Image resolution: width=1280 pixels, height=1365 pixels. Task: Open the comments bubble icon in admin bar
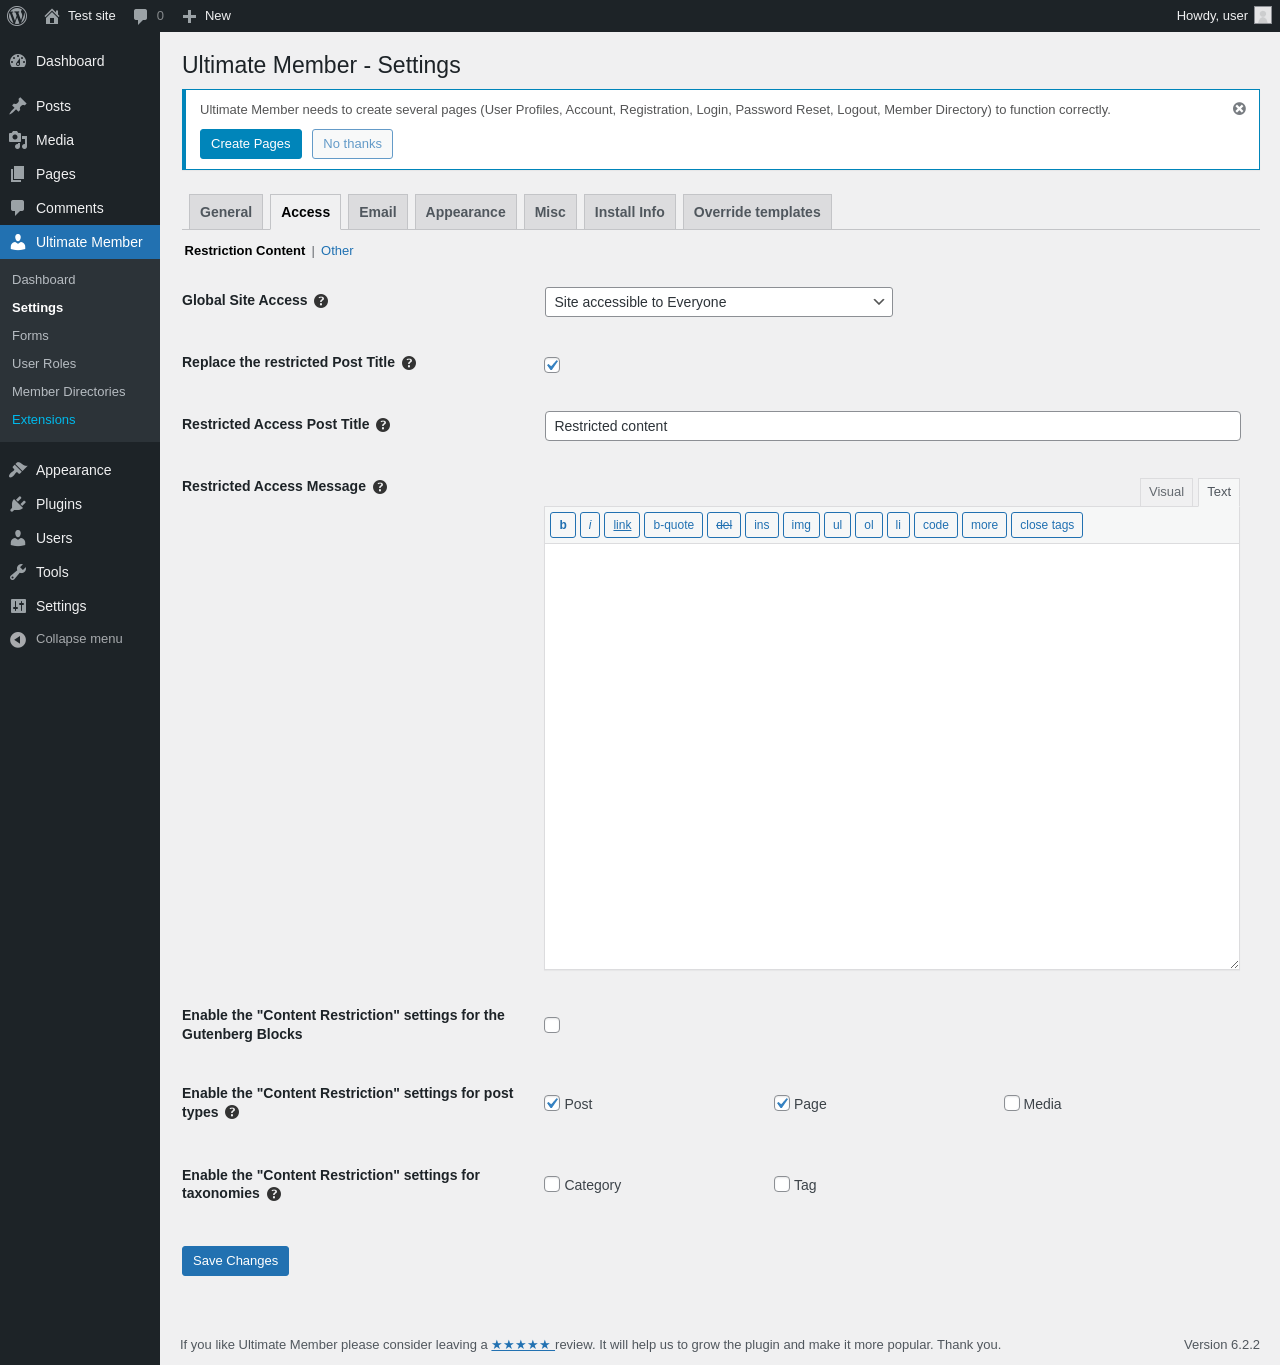coord(140,16)
